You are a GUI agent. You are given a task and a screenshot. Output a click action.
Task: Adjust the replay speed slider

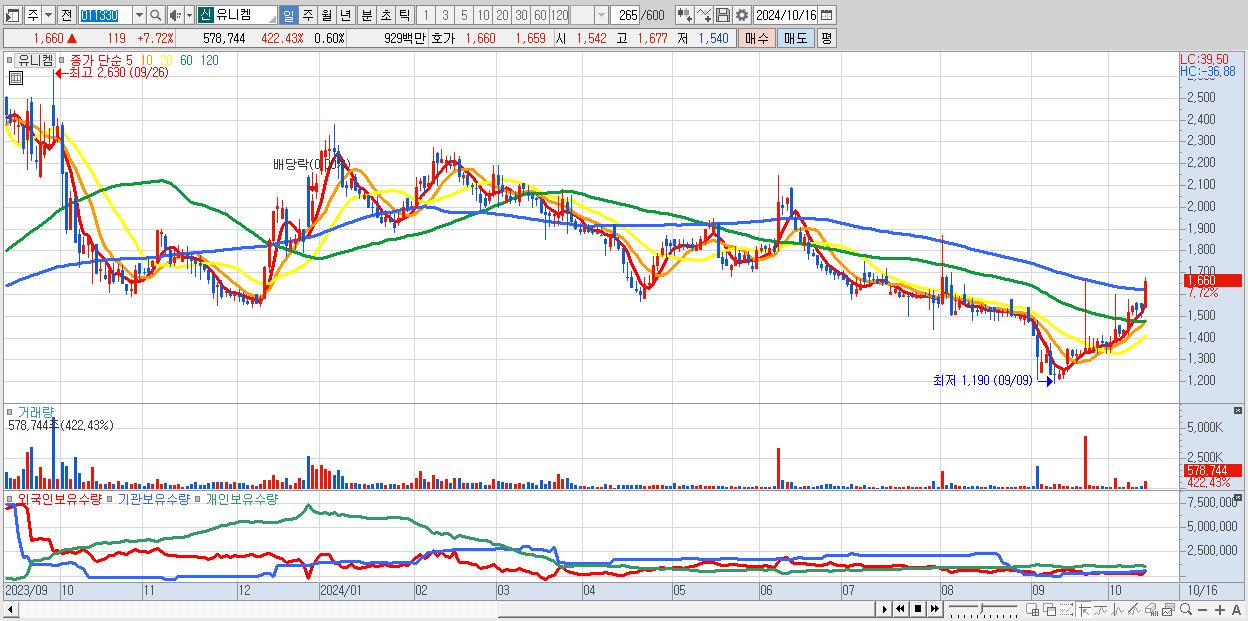(983, 609)
